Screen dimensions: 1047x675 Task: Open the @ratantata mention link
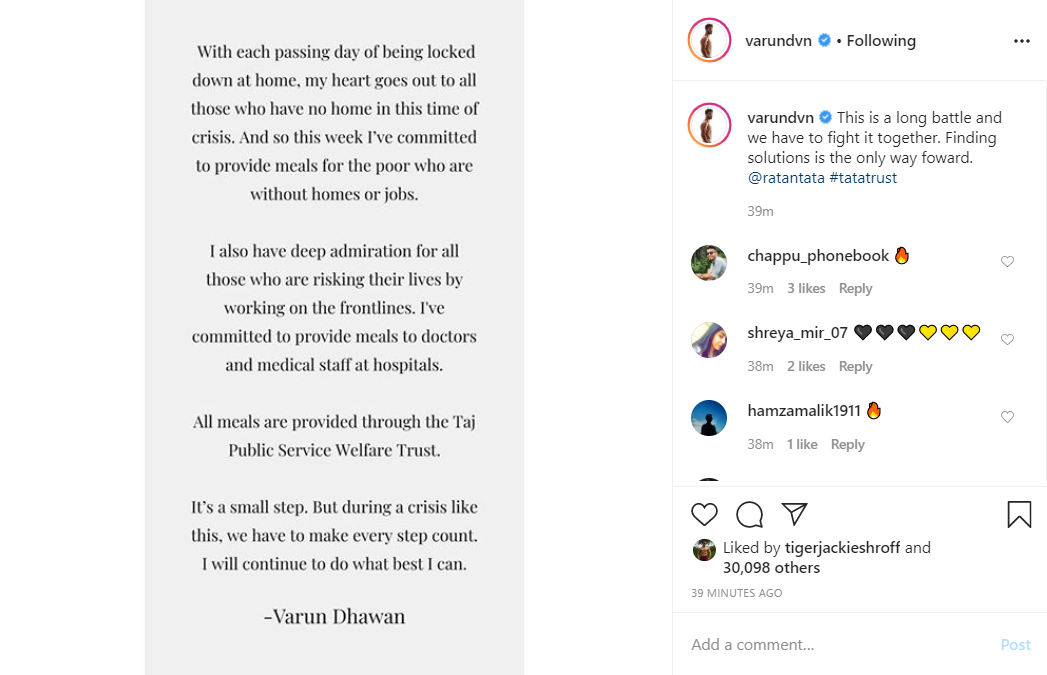(x=786, y=178)
